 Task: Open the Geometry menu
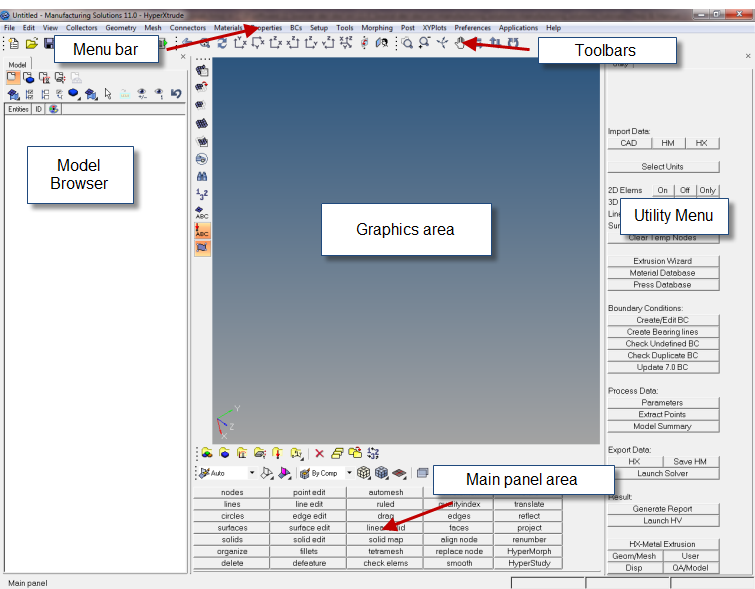pyautogui.click(x=121, y=28)
